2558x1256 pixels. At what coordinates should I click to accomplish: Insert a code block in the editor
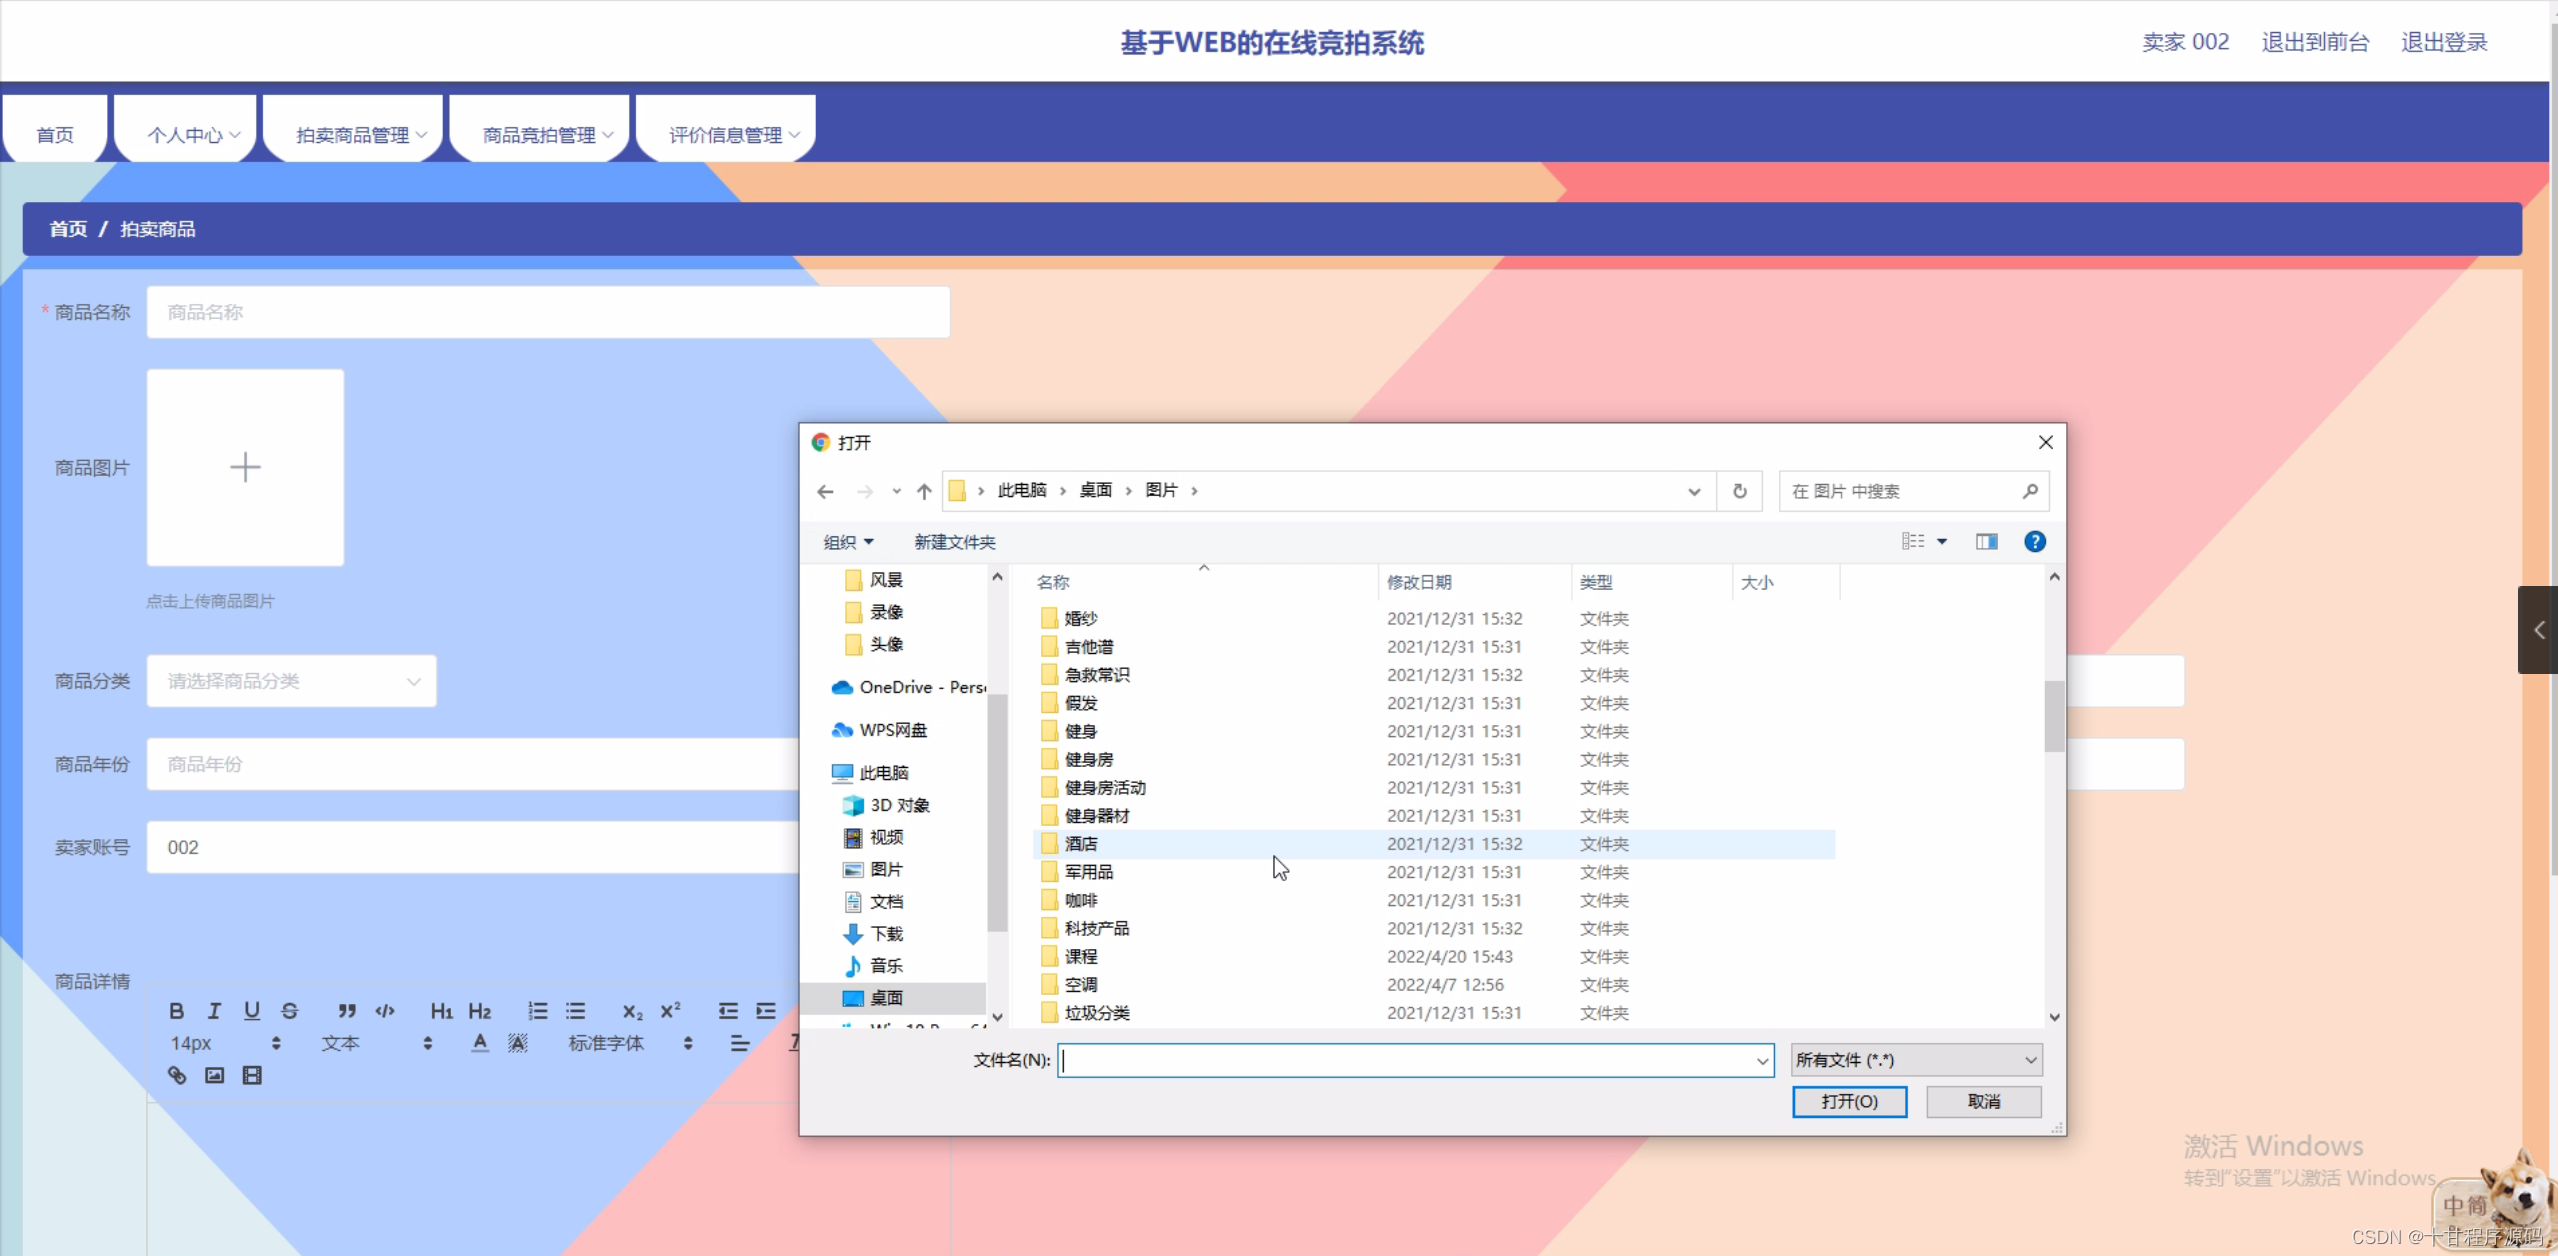tap(385, 1011)
